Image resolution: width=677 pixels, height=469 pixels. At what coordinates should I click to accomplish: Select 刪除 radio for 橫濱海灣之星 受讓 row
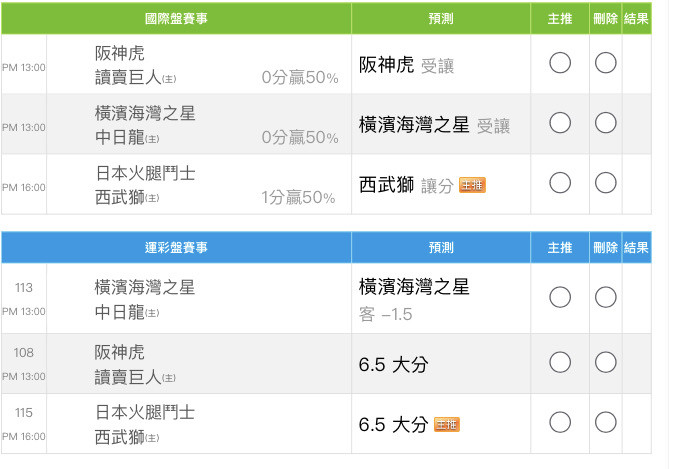coord(605,123)
